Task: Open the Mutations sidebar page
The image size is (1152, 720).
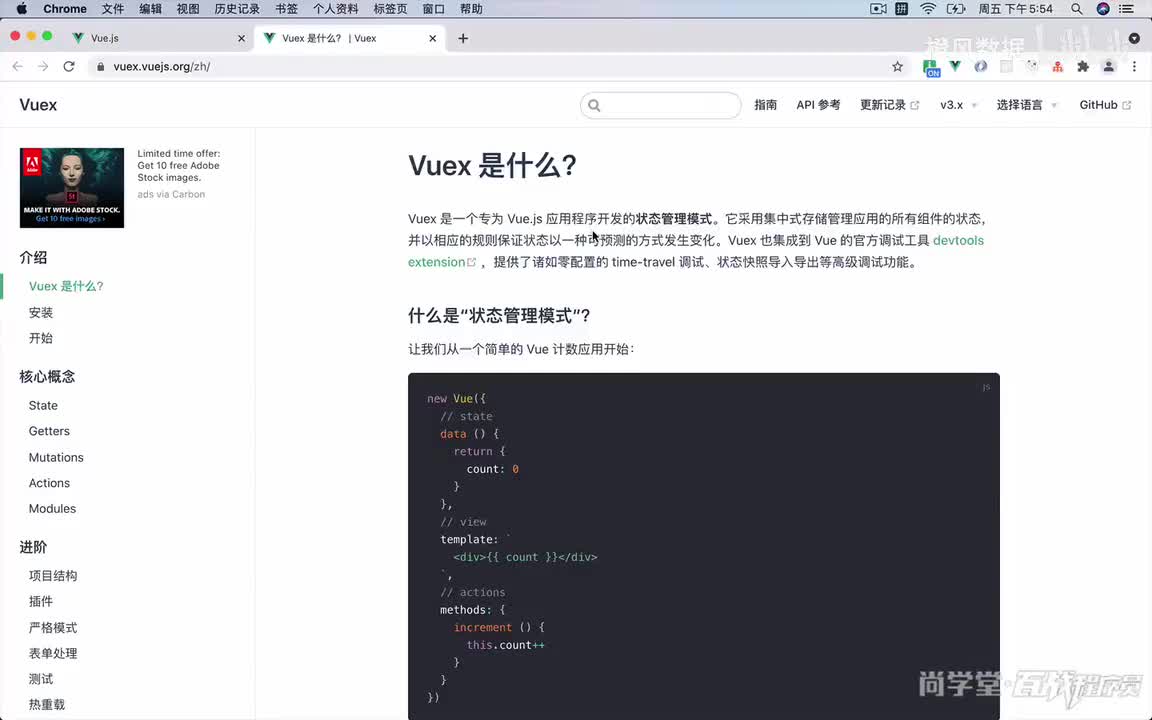Action: pyautogui.click(x=56, y=457)
